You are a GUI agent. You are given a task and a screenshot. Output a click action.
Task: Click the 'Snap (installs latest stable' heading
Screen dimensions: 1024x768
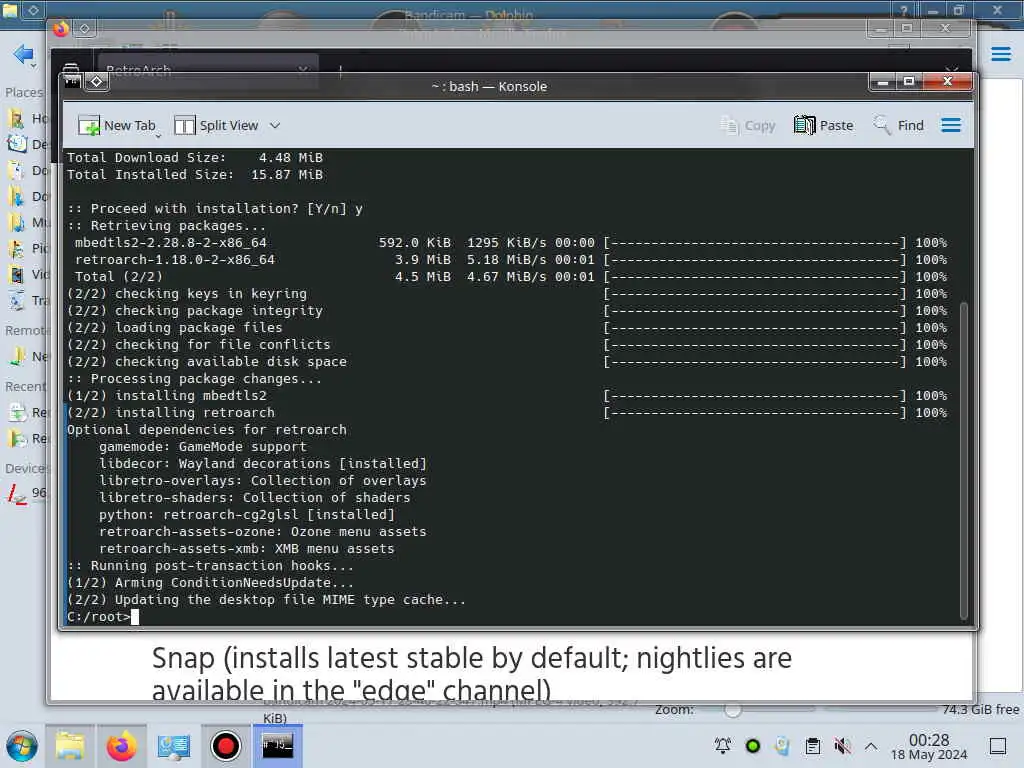472,674
